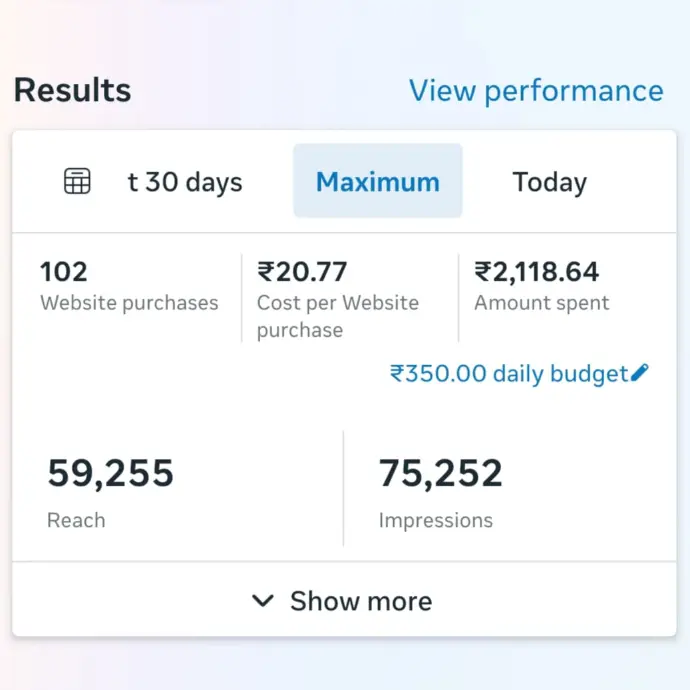The width and height of the screenshot is (690, 690).
Task: Click the ₹350.00 daily budget link
Action: point(508,374)
